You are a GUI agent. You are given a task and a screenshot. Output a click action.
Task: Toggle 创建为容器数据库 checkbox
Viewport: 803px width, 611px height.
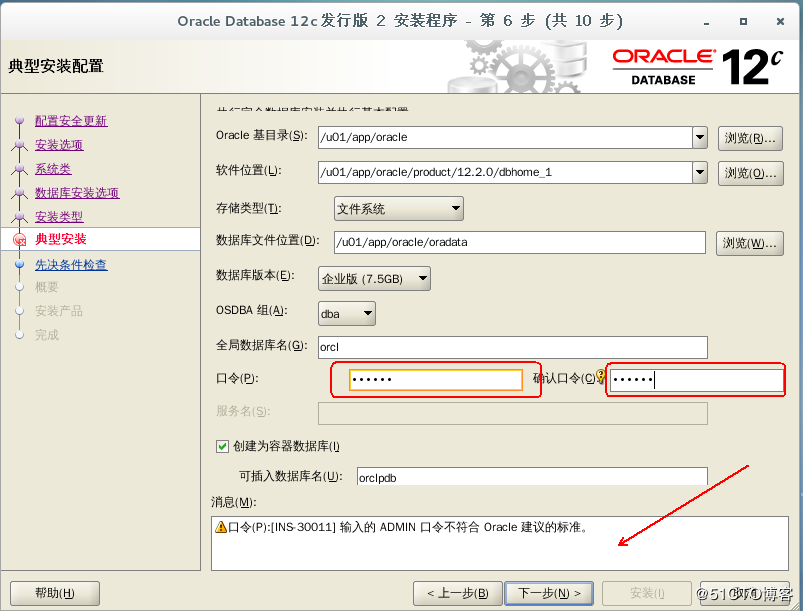coord(222,447)
